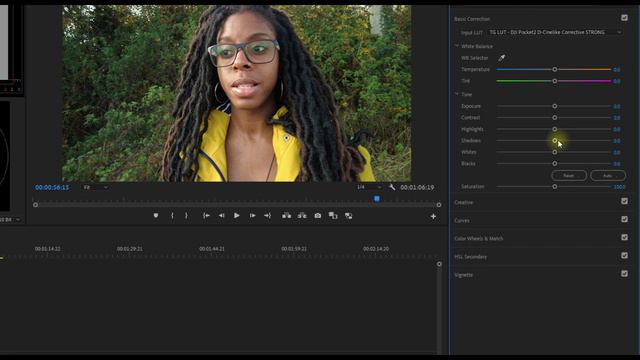640x360 pixels.
Task: Expand the Color Wheels & Match header
Action: tap(479, 238)
